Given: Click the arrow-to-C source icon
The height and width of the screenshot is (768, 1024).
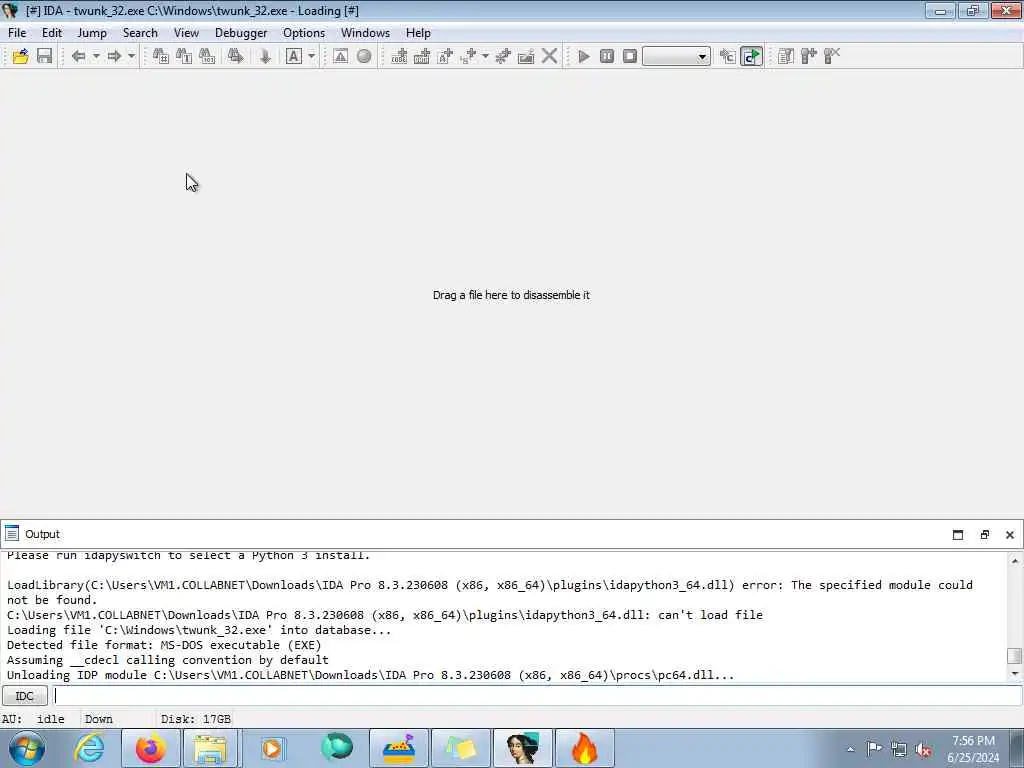Looking at the screenshot, I should click(727, 56).
